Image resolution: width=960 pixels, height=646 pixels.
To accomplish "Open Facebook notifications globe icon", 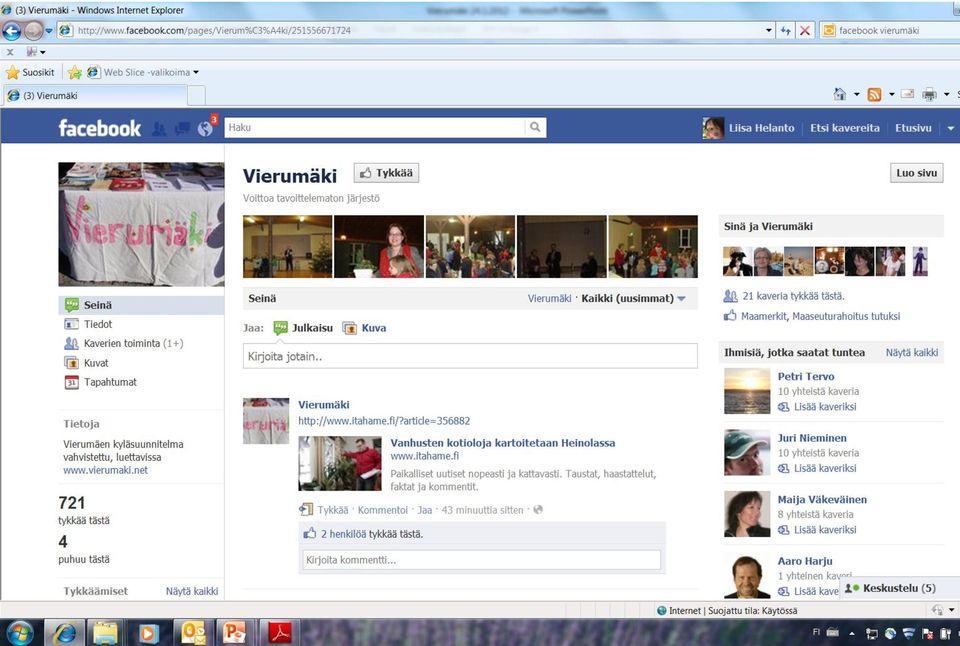I will point(205,129).
